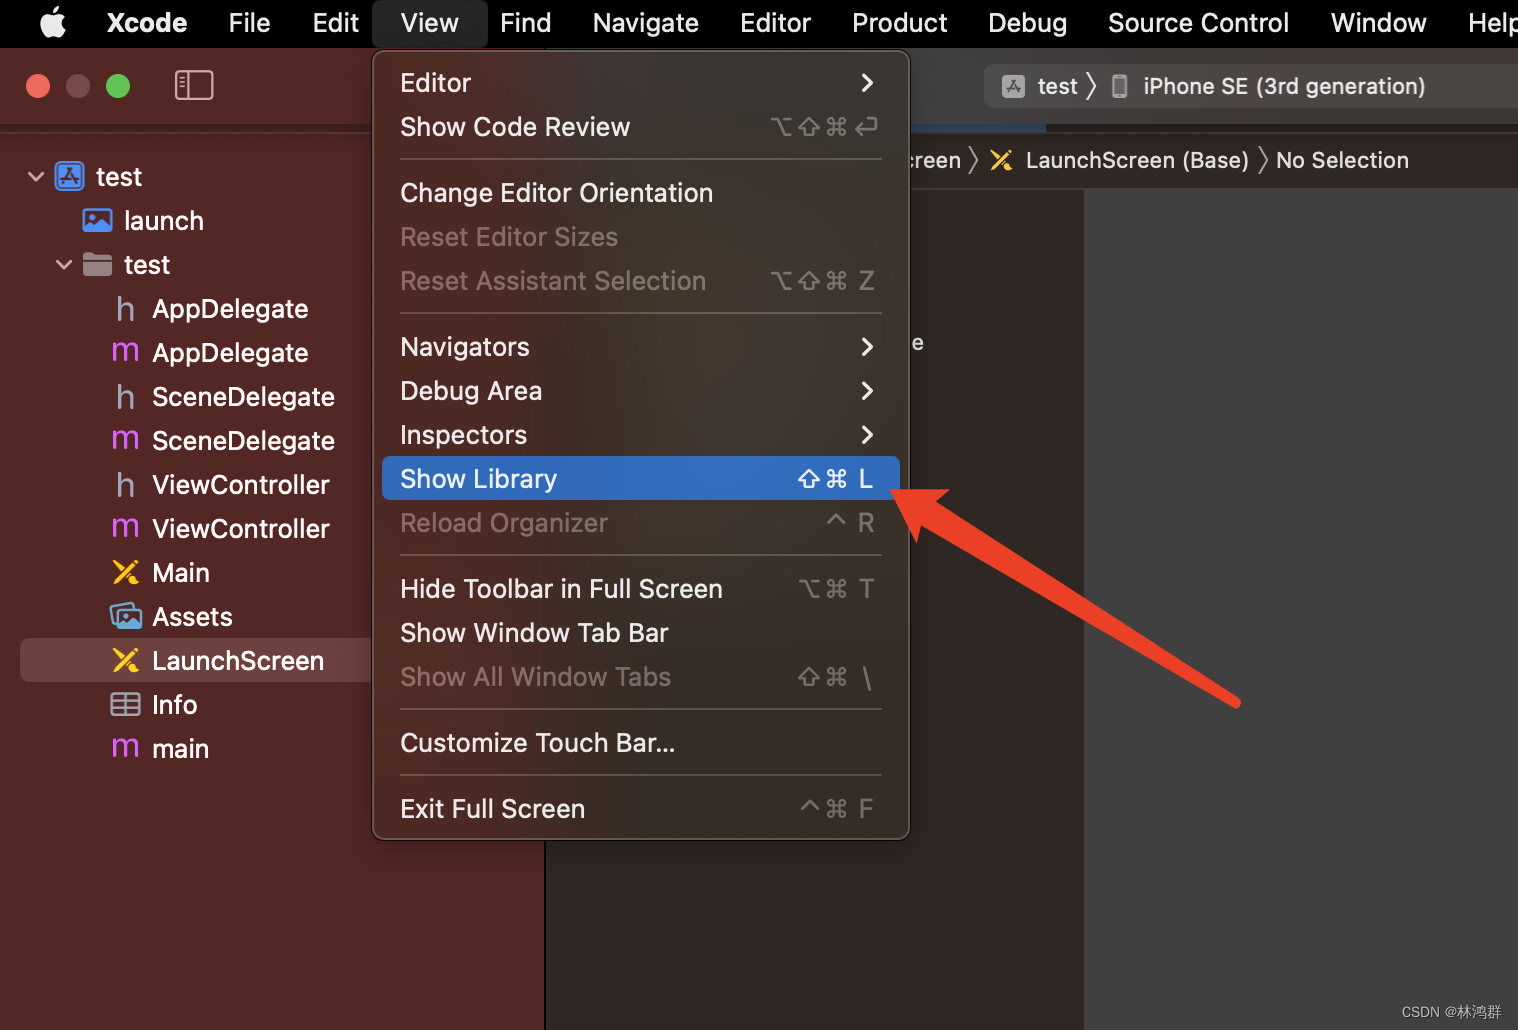Image resolution: width=1518 pixels, height=1030 pixels.
Task: Click the Main storyboard icon
Action: point(125,572)
